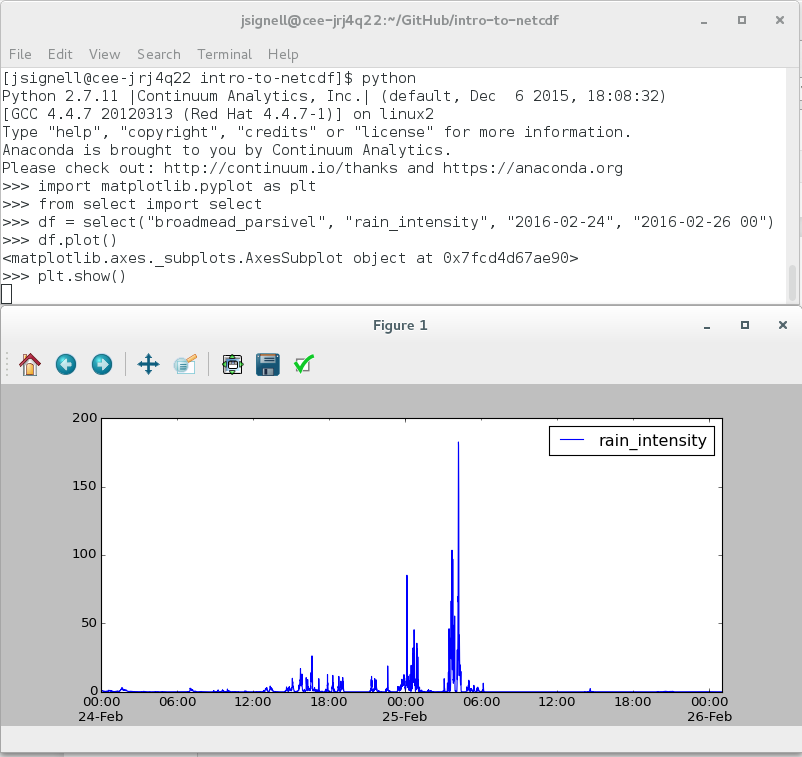Click the rain_intensity legend box

[632, 440]
